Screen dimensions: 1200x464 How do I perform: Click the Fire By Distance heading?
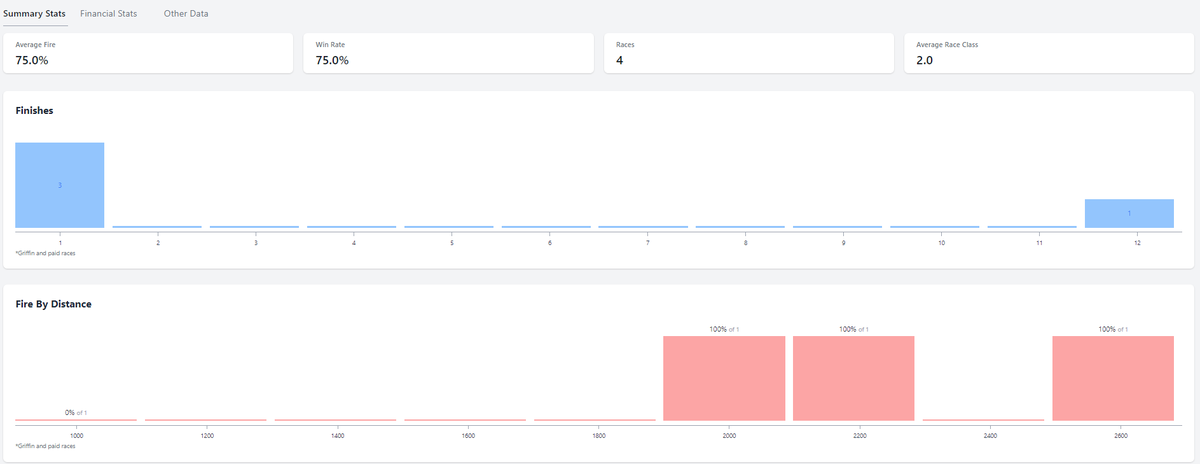pyautogui.click(x=54, y=303)
